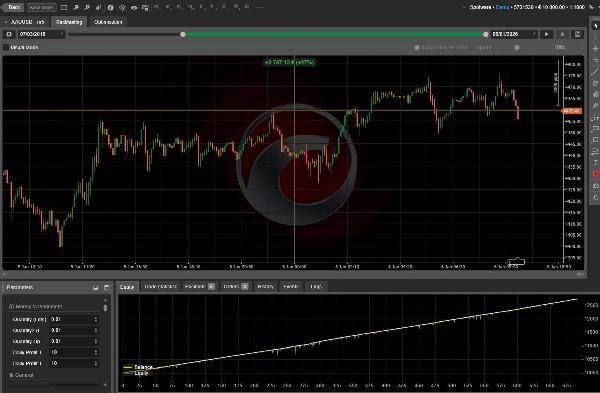Adjust the second Daily Profit stepper
Image resolution: width=600 pixels, height=393 pixels.
click(96, 364)
